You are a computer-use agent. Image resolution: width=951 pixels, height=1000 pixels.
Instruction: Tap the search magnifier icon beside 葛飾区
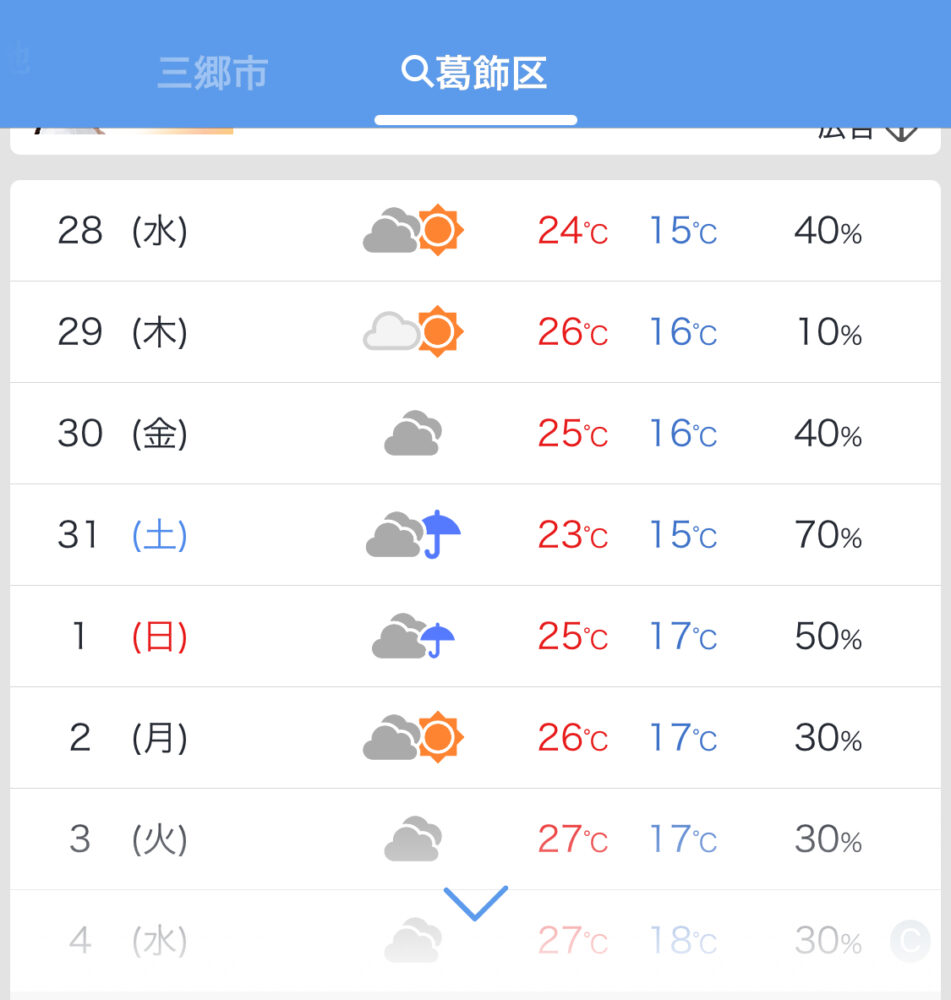click(x=417, y=71)
